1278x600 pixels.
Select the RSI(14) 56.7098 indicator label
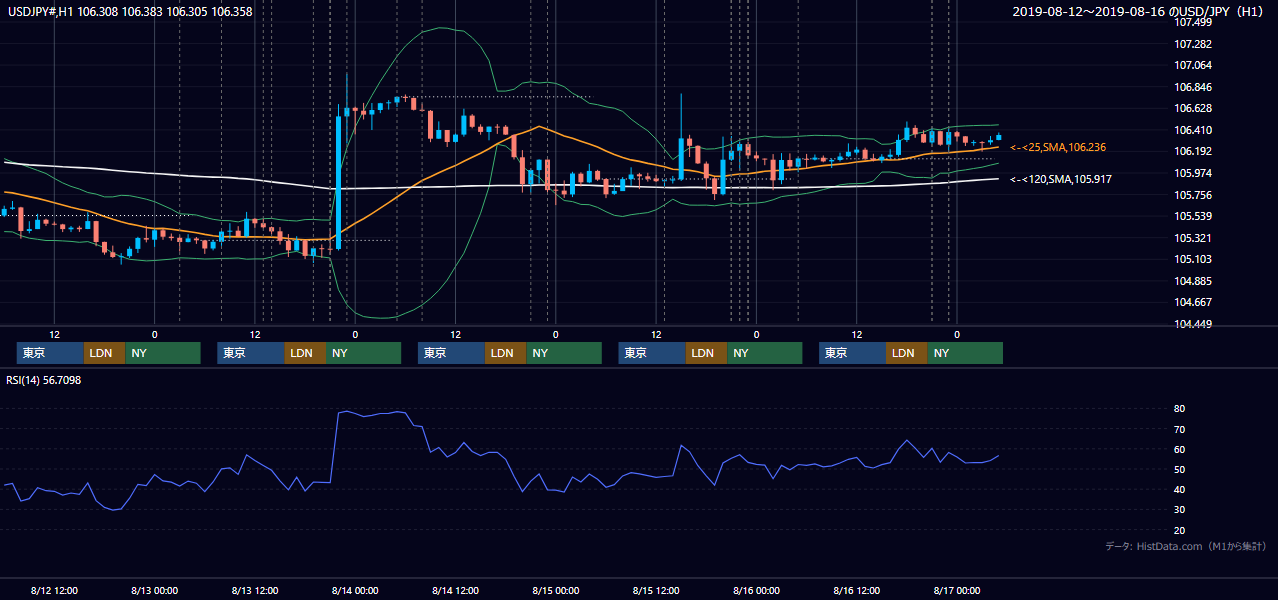pyautogui.click(x=44, y=380)
